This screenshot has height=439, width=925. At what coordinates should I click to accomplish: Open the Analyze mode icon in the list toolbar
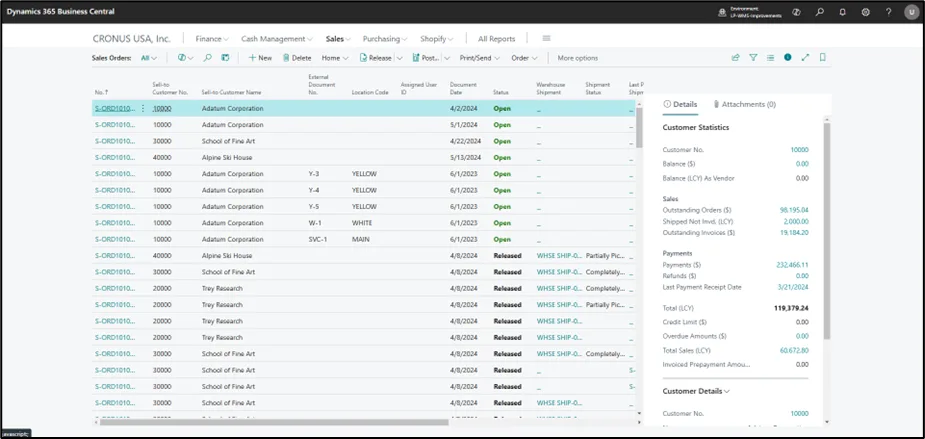coord(225,58)
